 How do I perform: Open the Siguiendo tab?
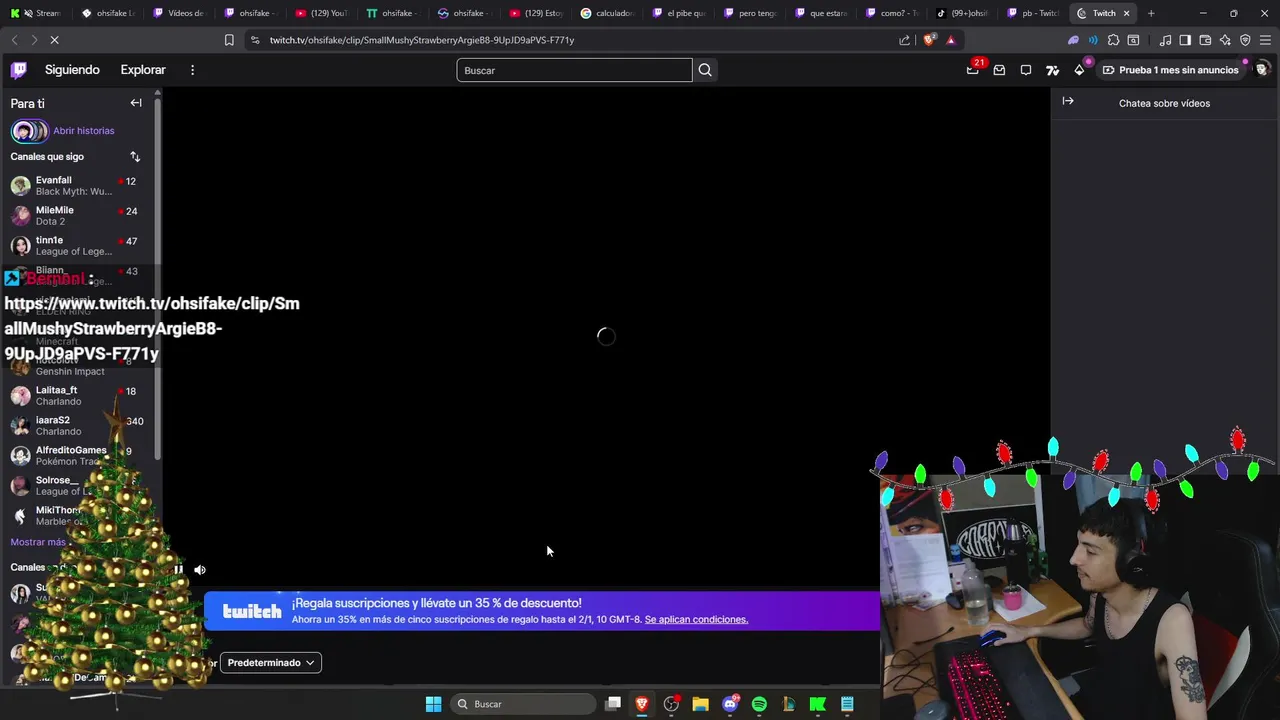[x=72, y=70]
